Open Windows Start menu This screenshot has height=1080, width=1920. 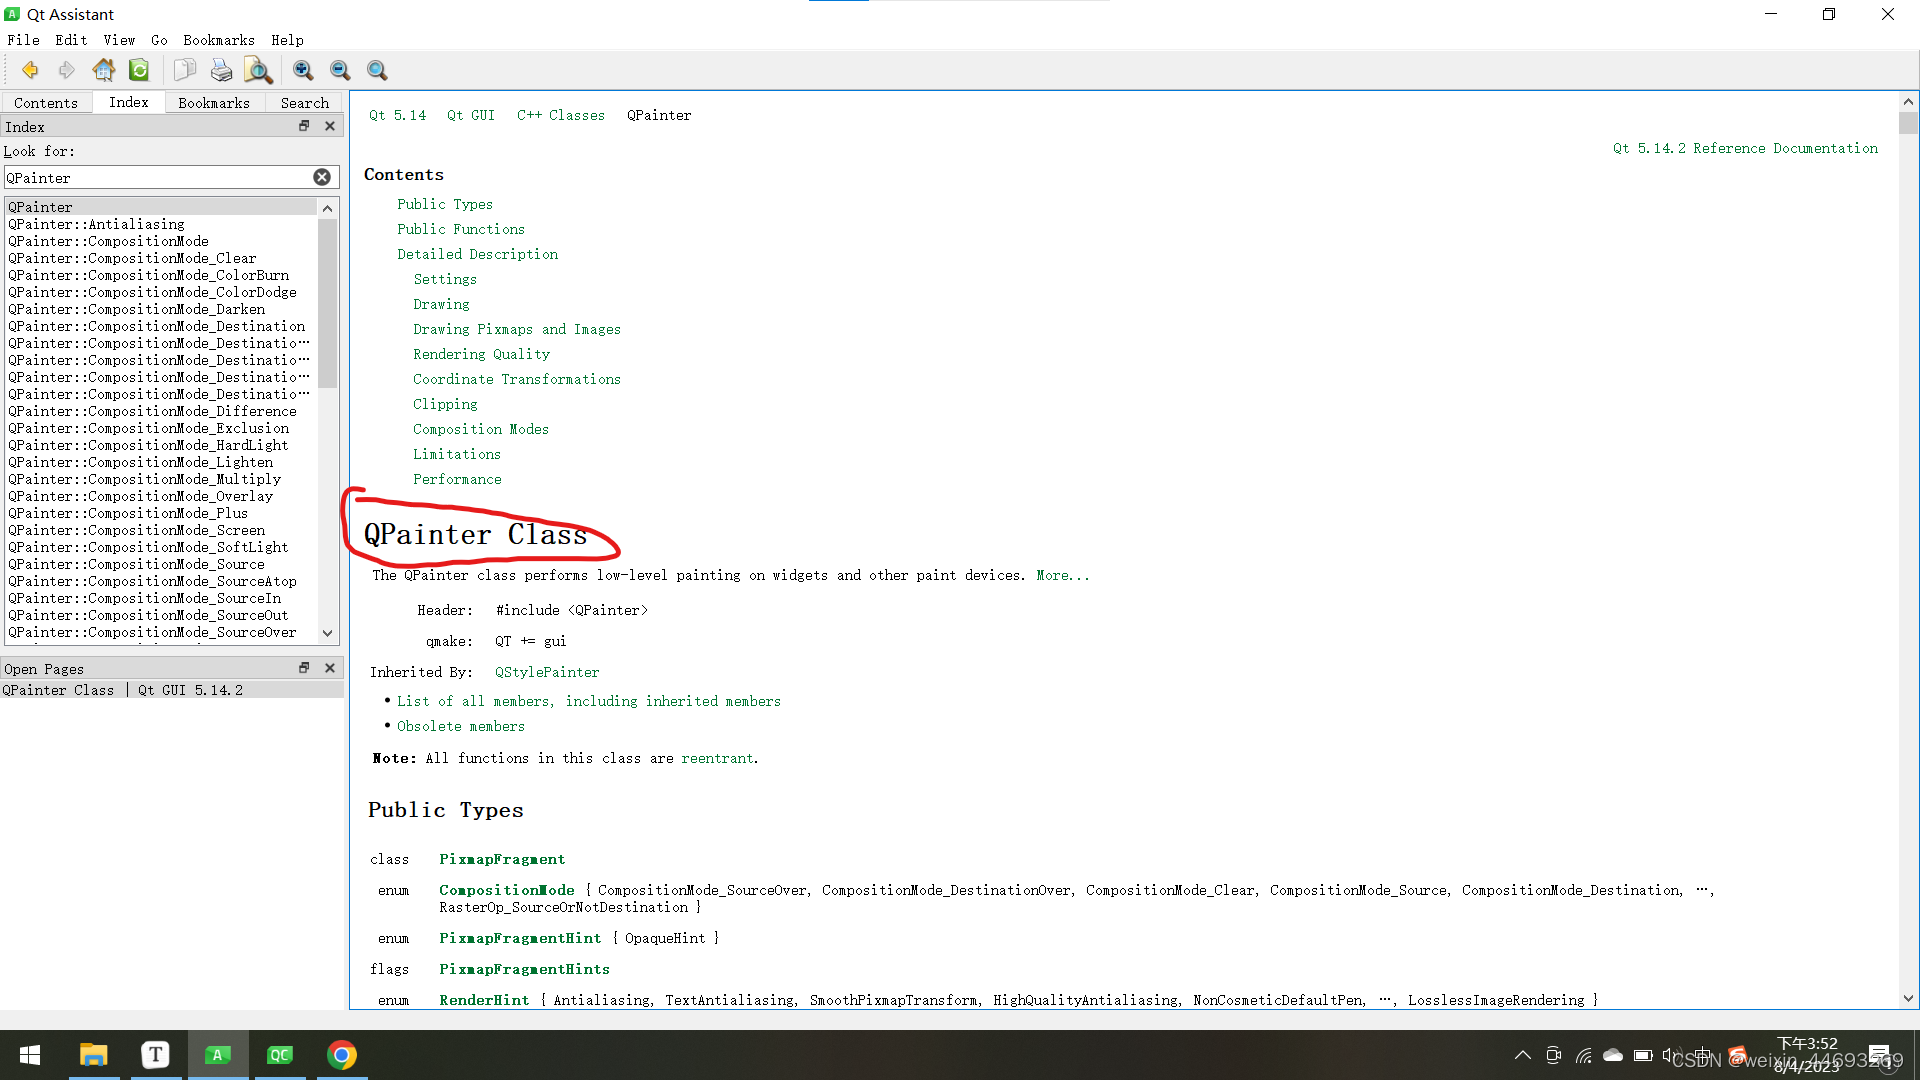[x=30, y=1055]
